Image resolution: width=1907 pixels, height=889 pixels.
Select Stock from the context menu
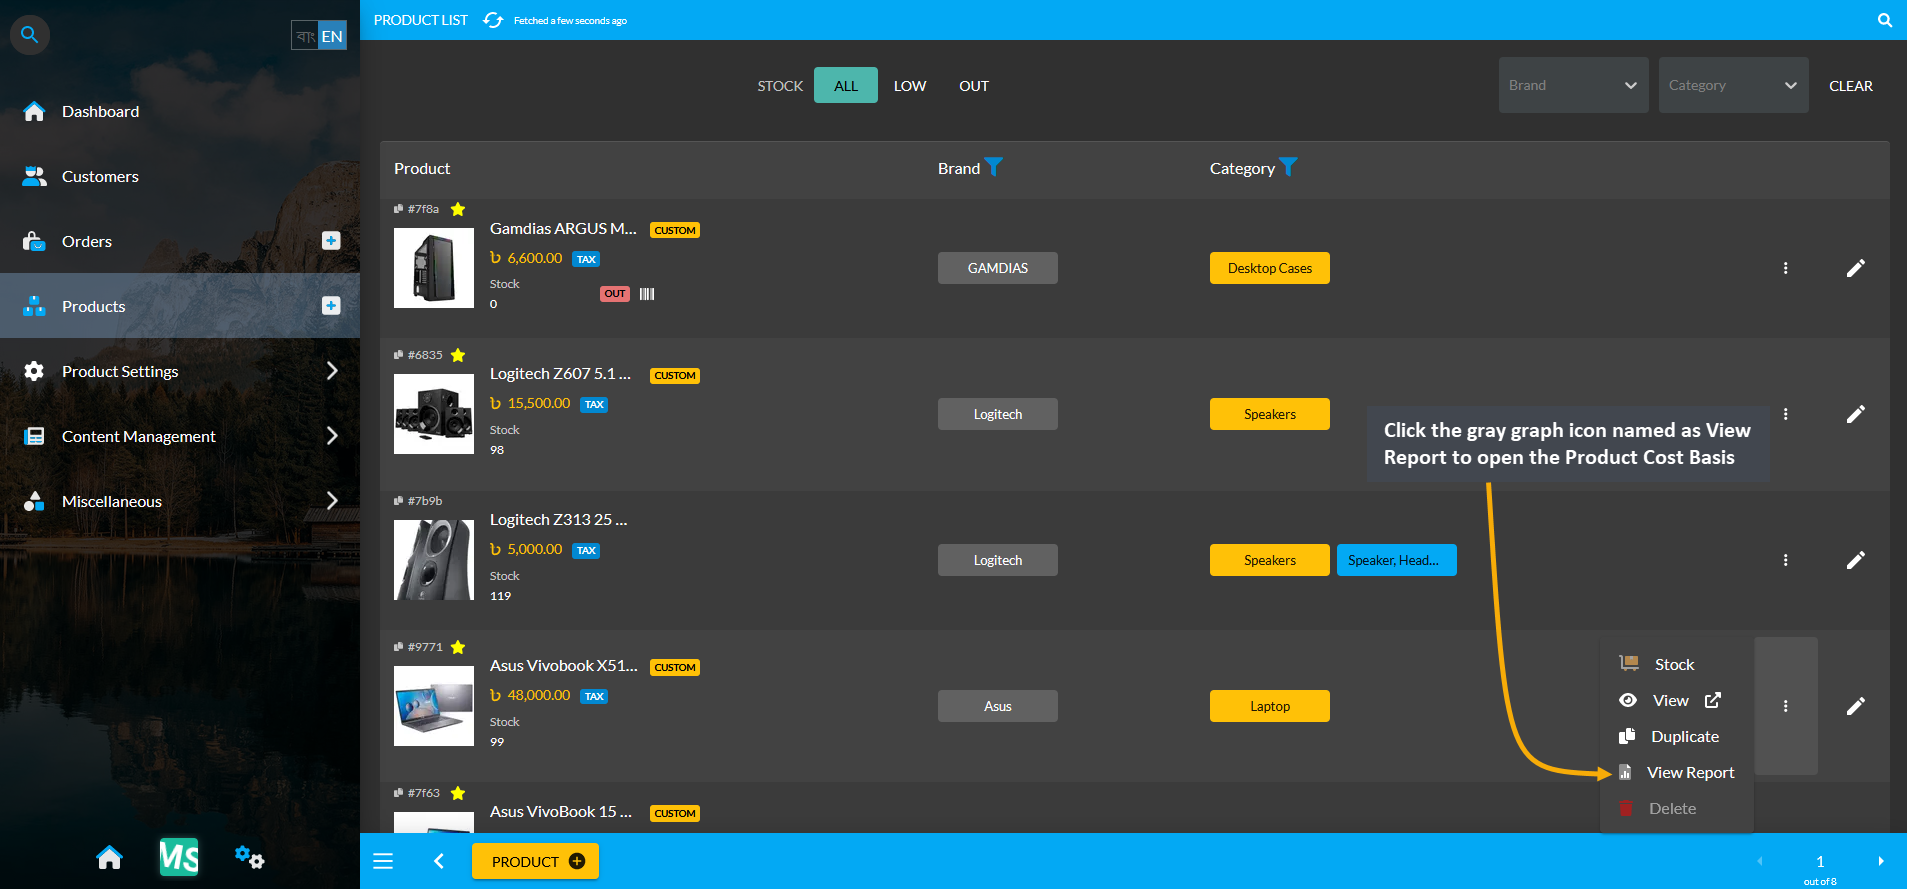(1676, 664)
